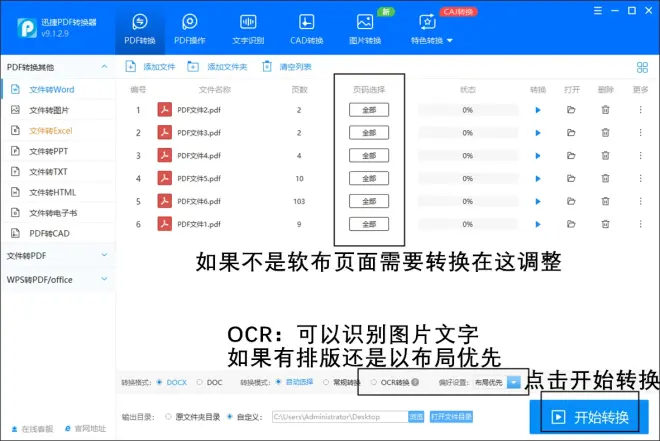Switch to the PDF操作 tab
Screen dimensions: 660x441
point(189,29)
